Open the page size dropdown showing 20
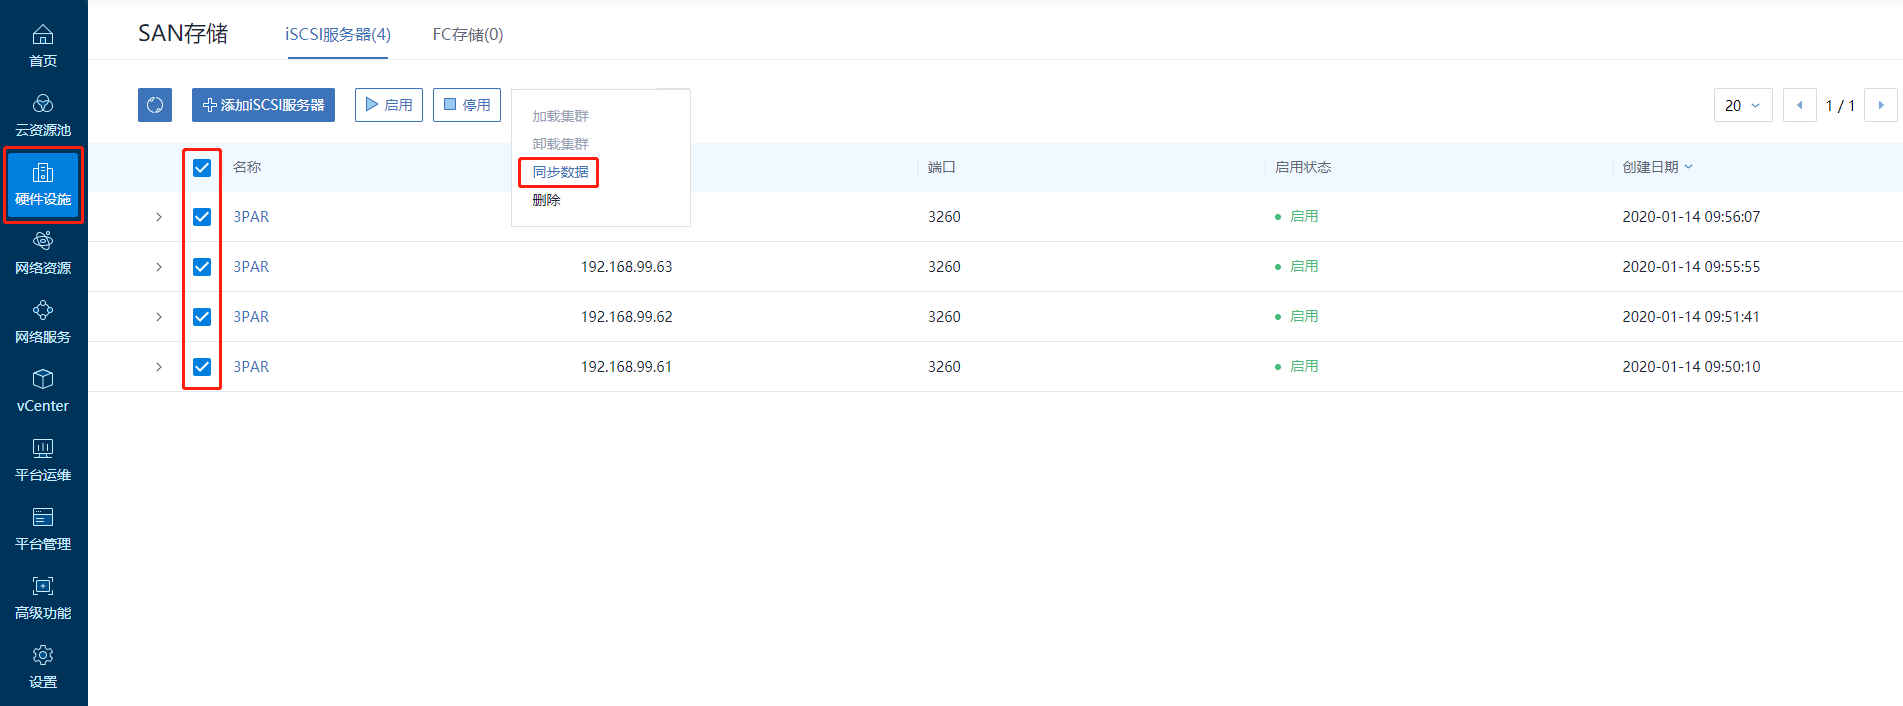This screenshot has height=706, width=1903. pyautogui.click(x=1743, y=105)
